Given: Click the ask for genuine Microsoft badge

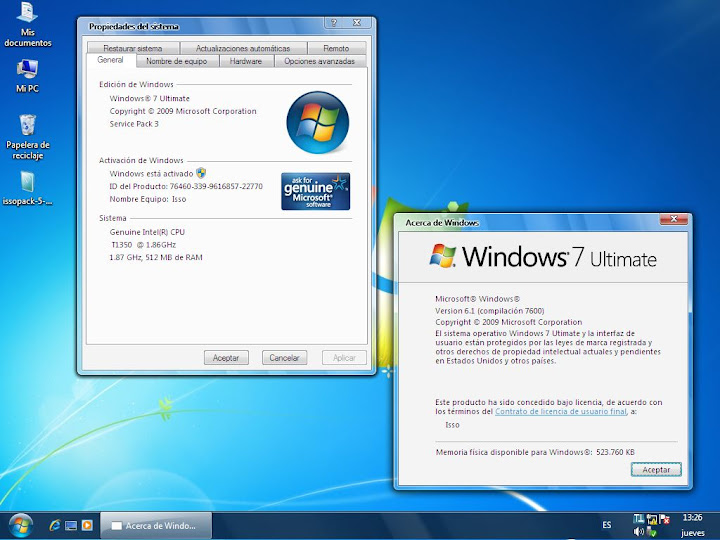Looking at the screenshot, I should (315, 191).
